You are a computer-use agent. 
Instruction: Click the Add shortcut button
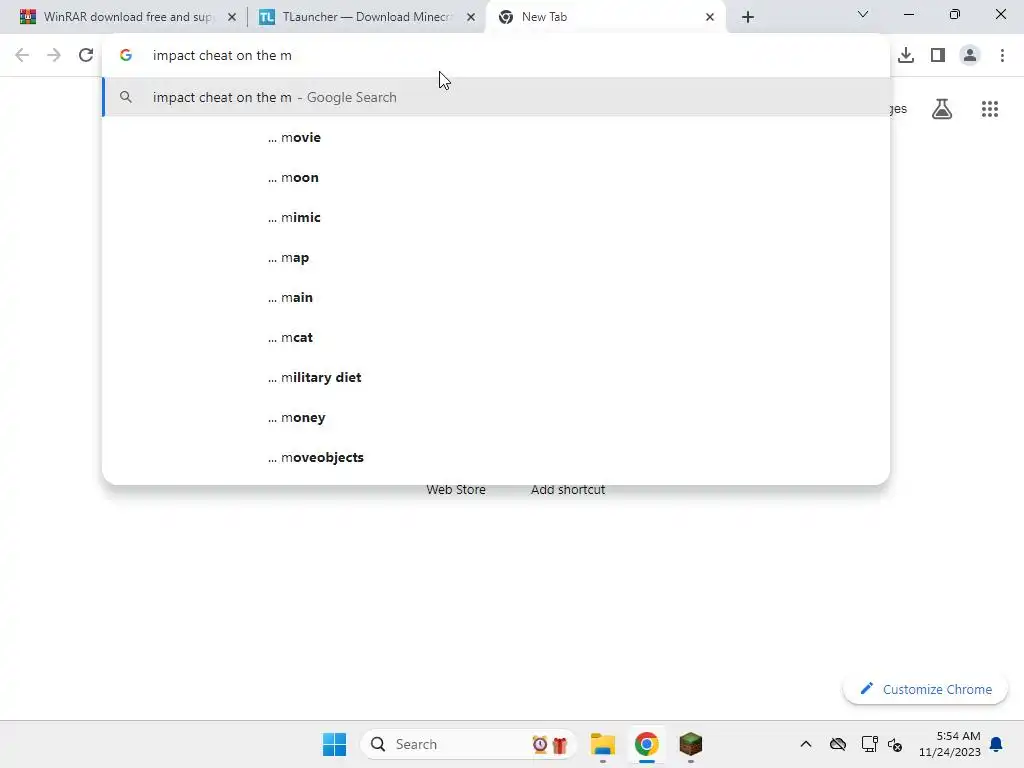(x=568, y=490)
